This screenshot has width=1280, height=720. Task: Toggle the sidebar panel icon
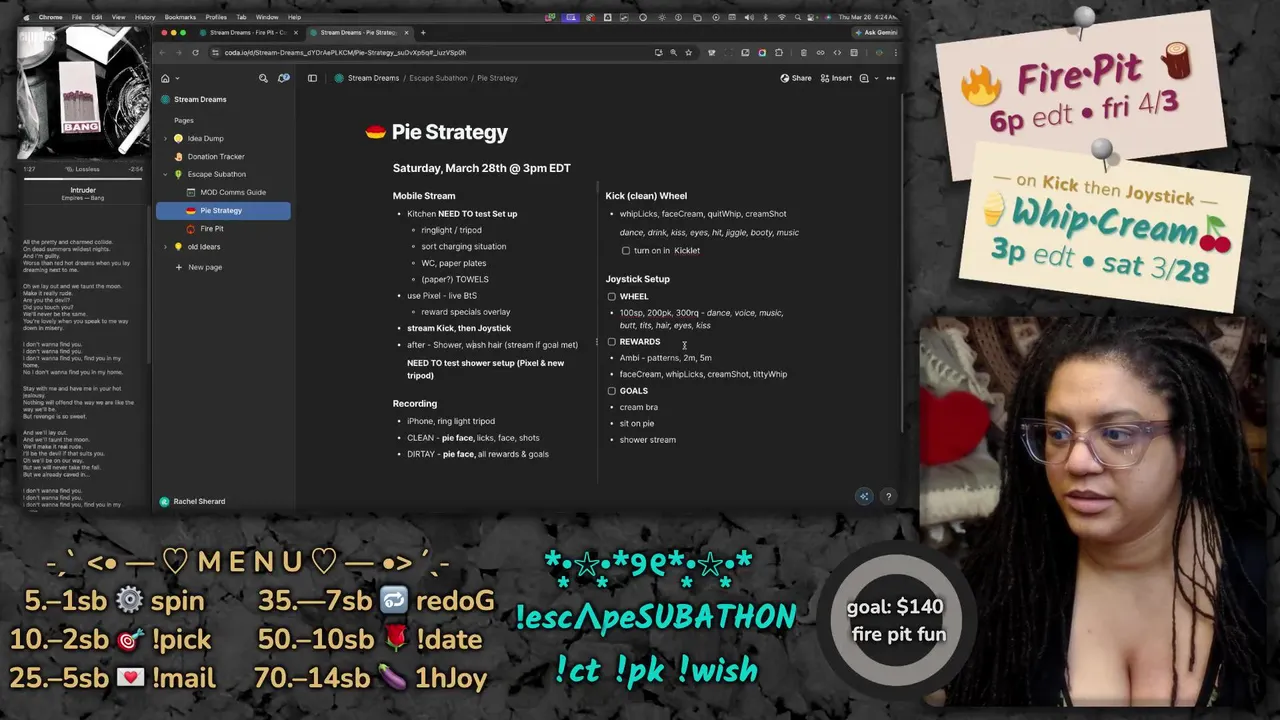(x=312, y=78)
